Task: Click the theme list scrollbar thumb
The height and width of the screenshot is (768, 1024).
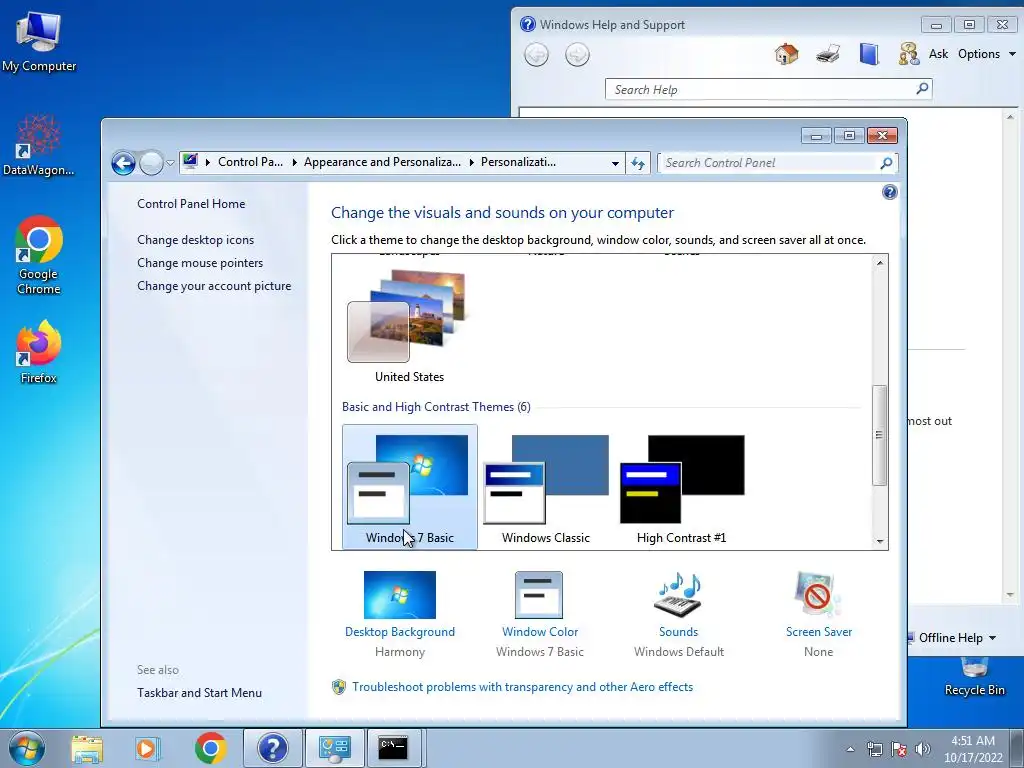Action: coord(880,435)
